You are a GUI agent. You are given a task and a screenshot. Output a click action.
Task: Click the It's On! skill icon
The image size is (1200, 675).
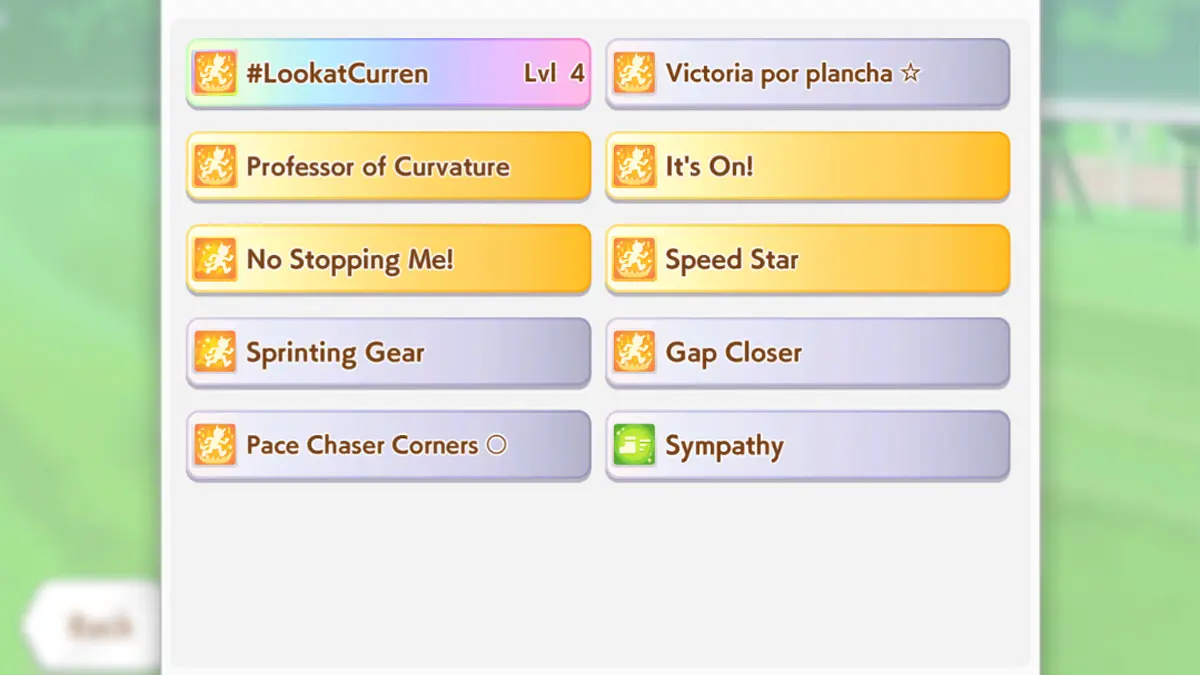[633, 166]
